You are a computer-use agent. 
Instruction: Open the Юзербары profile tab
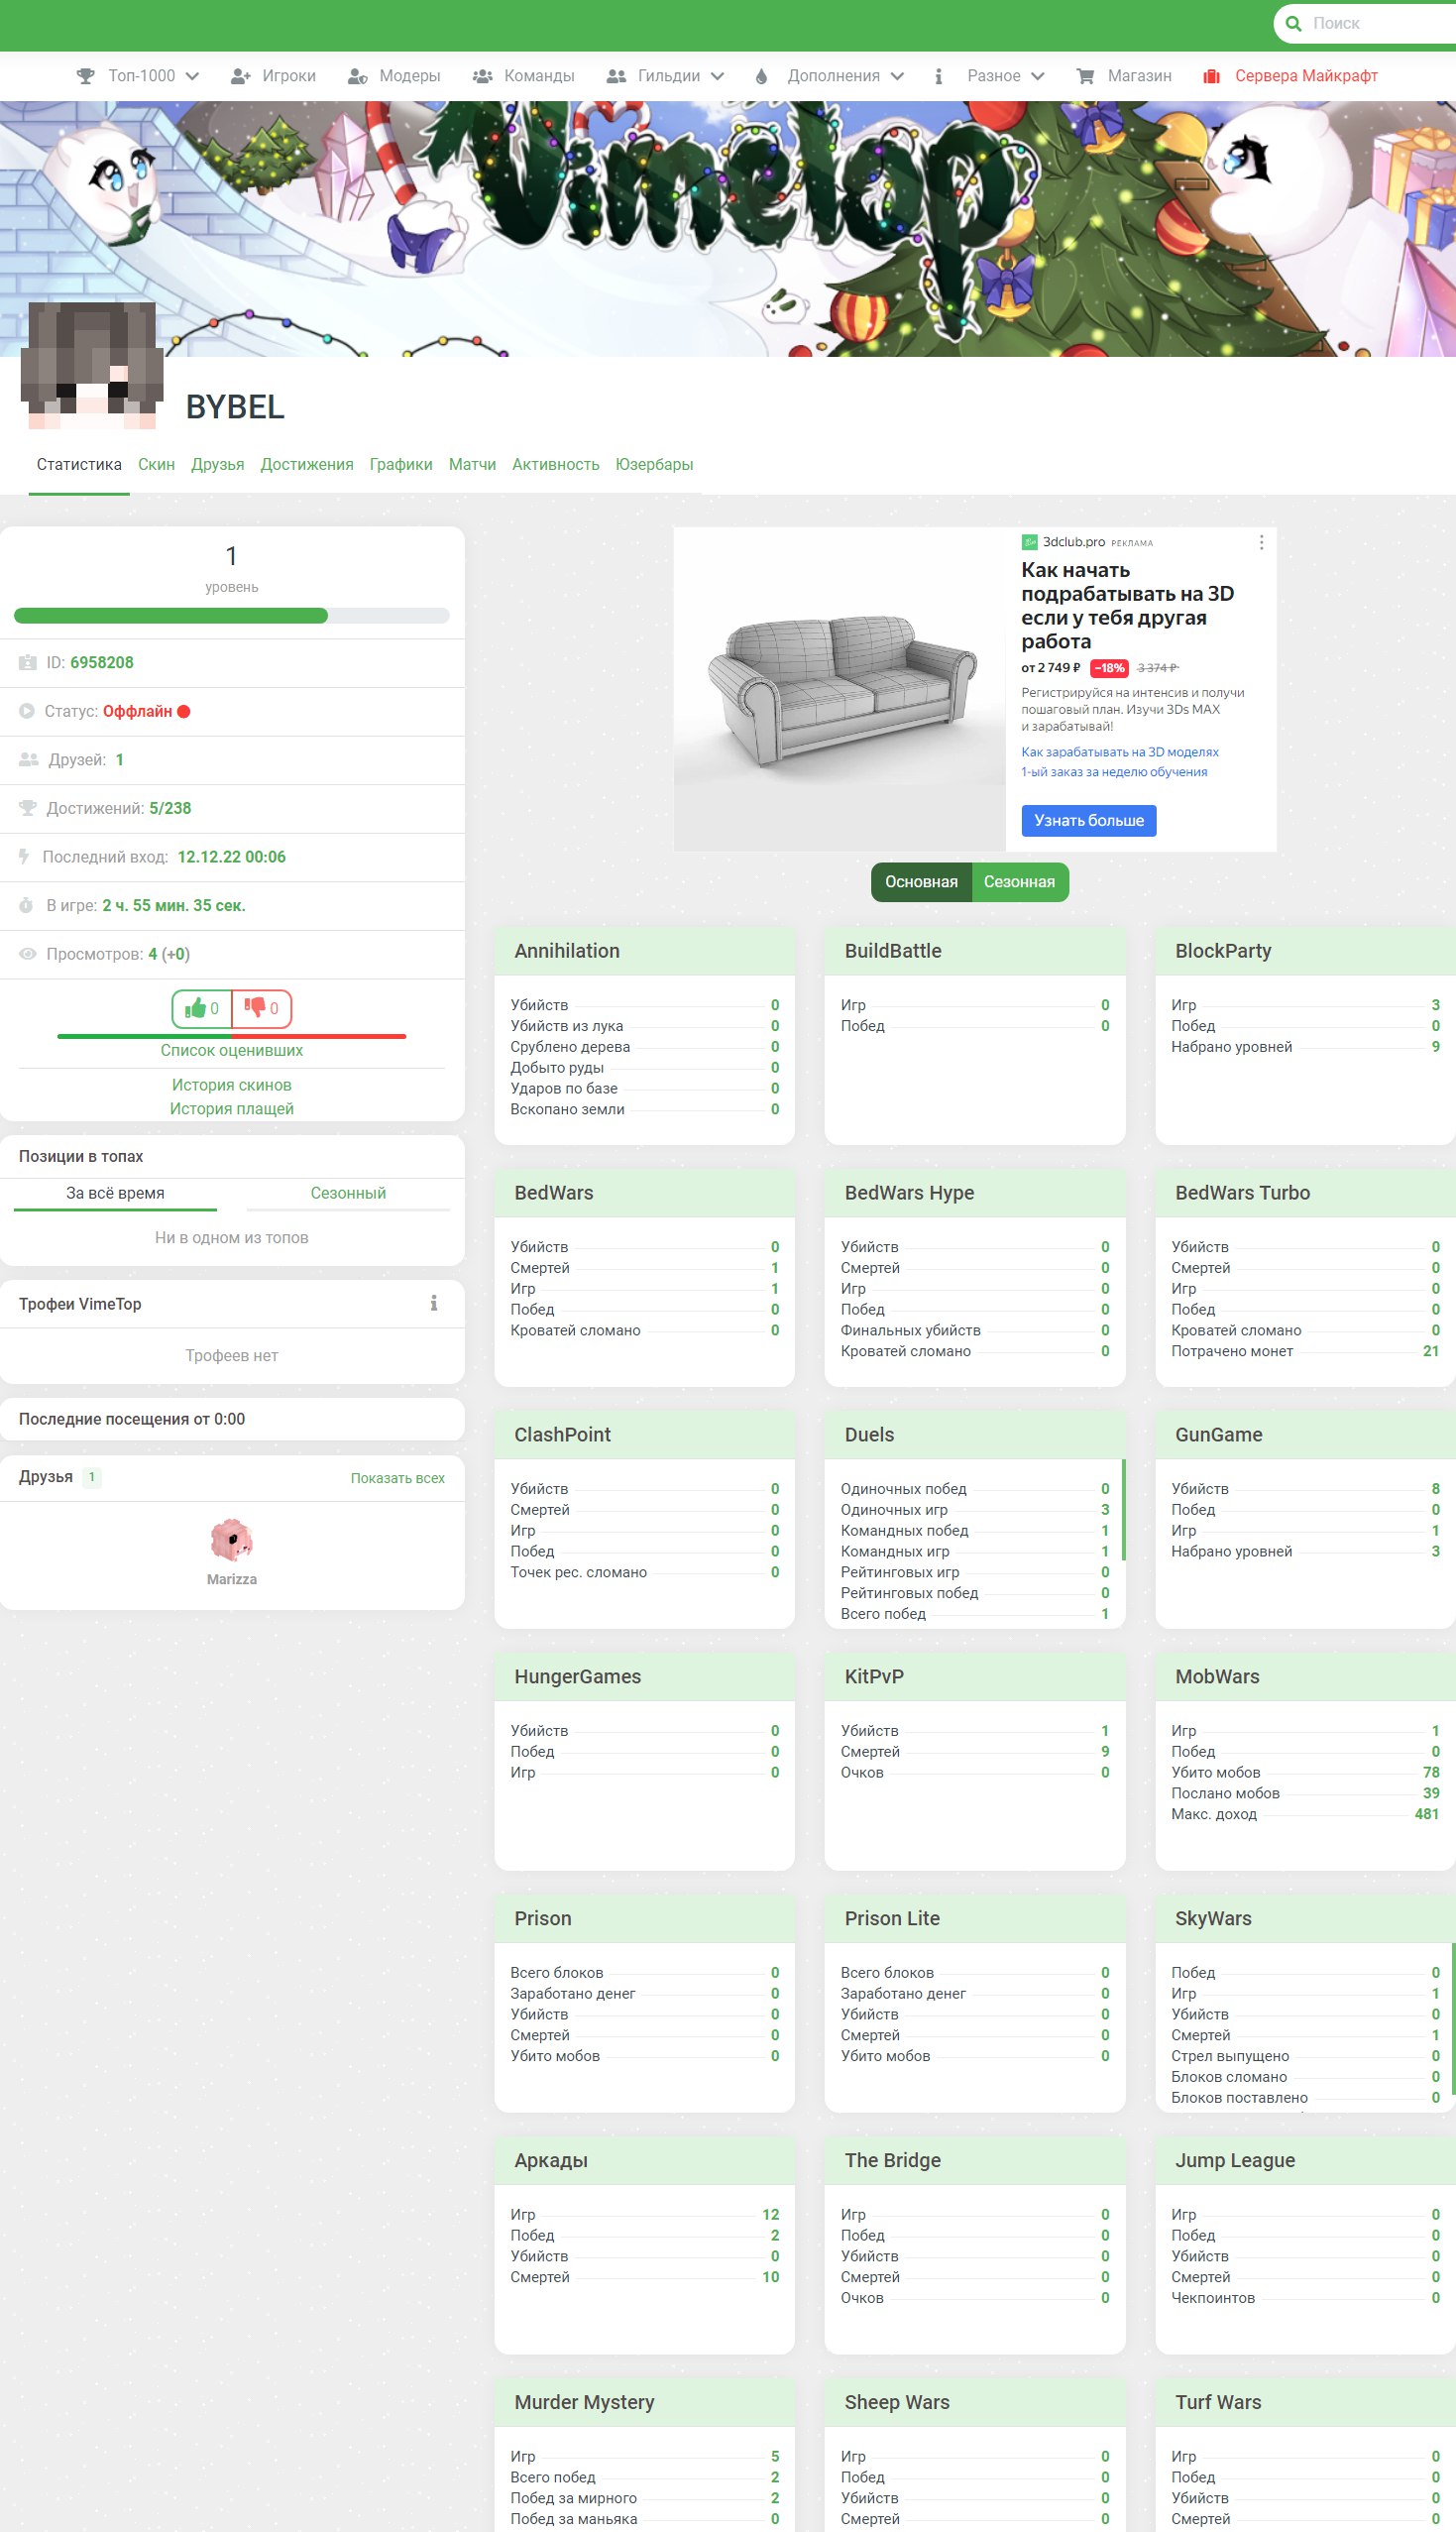pyautogui.click(x=654, y=464)
